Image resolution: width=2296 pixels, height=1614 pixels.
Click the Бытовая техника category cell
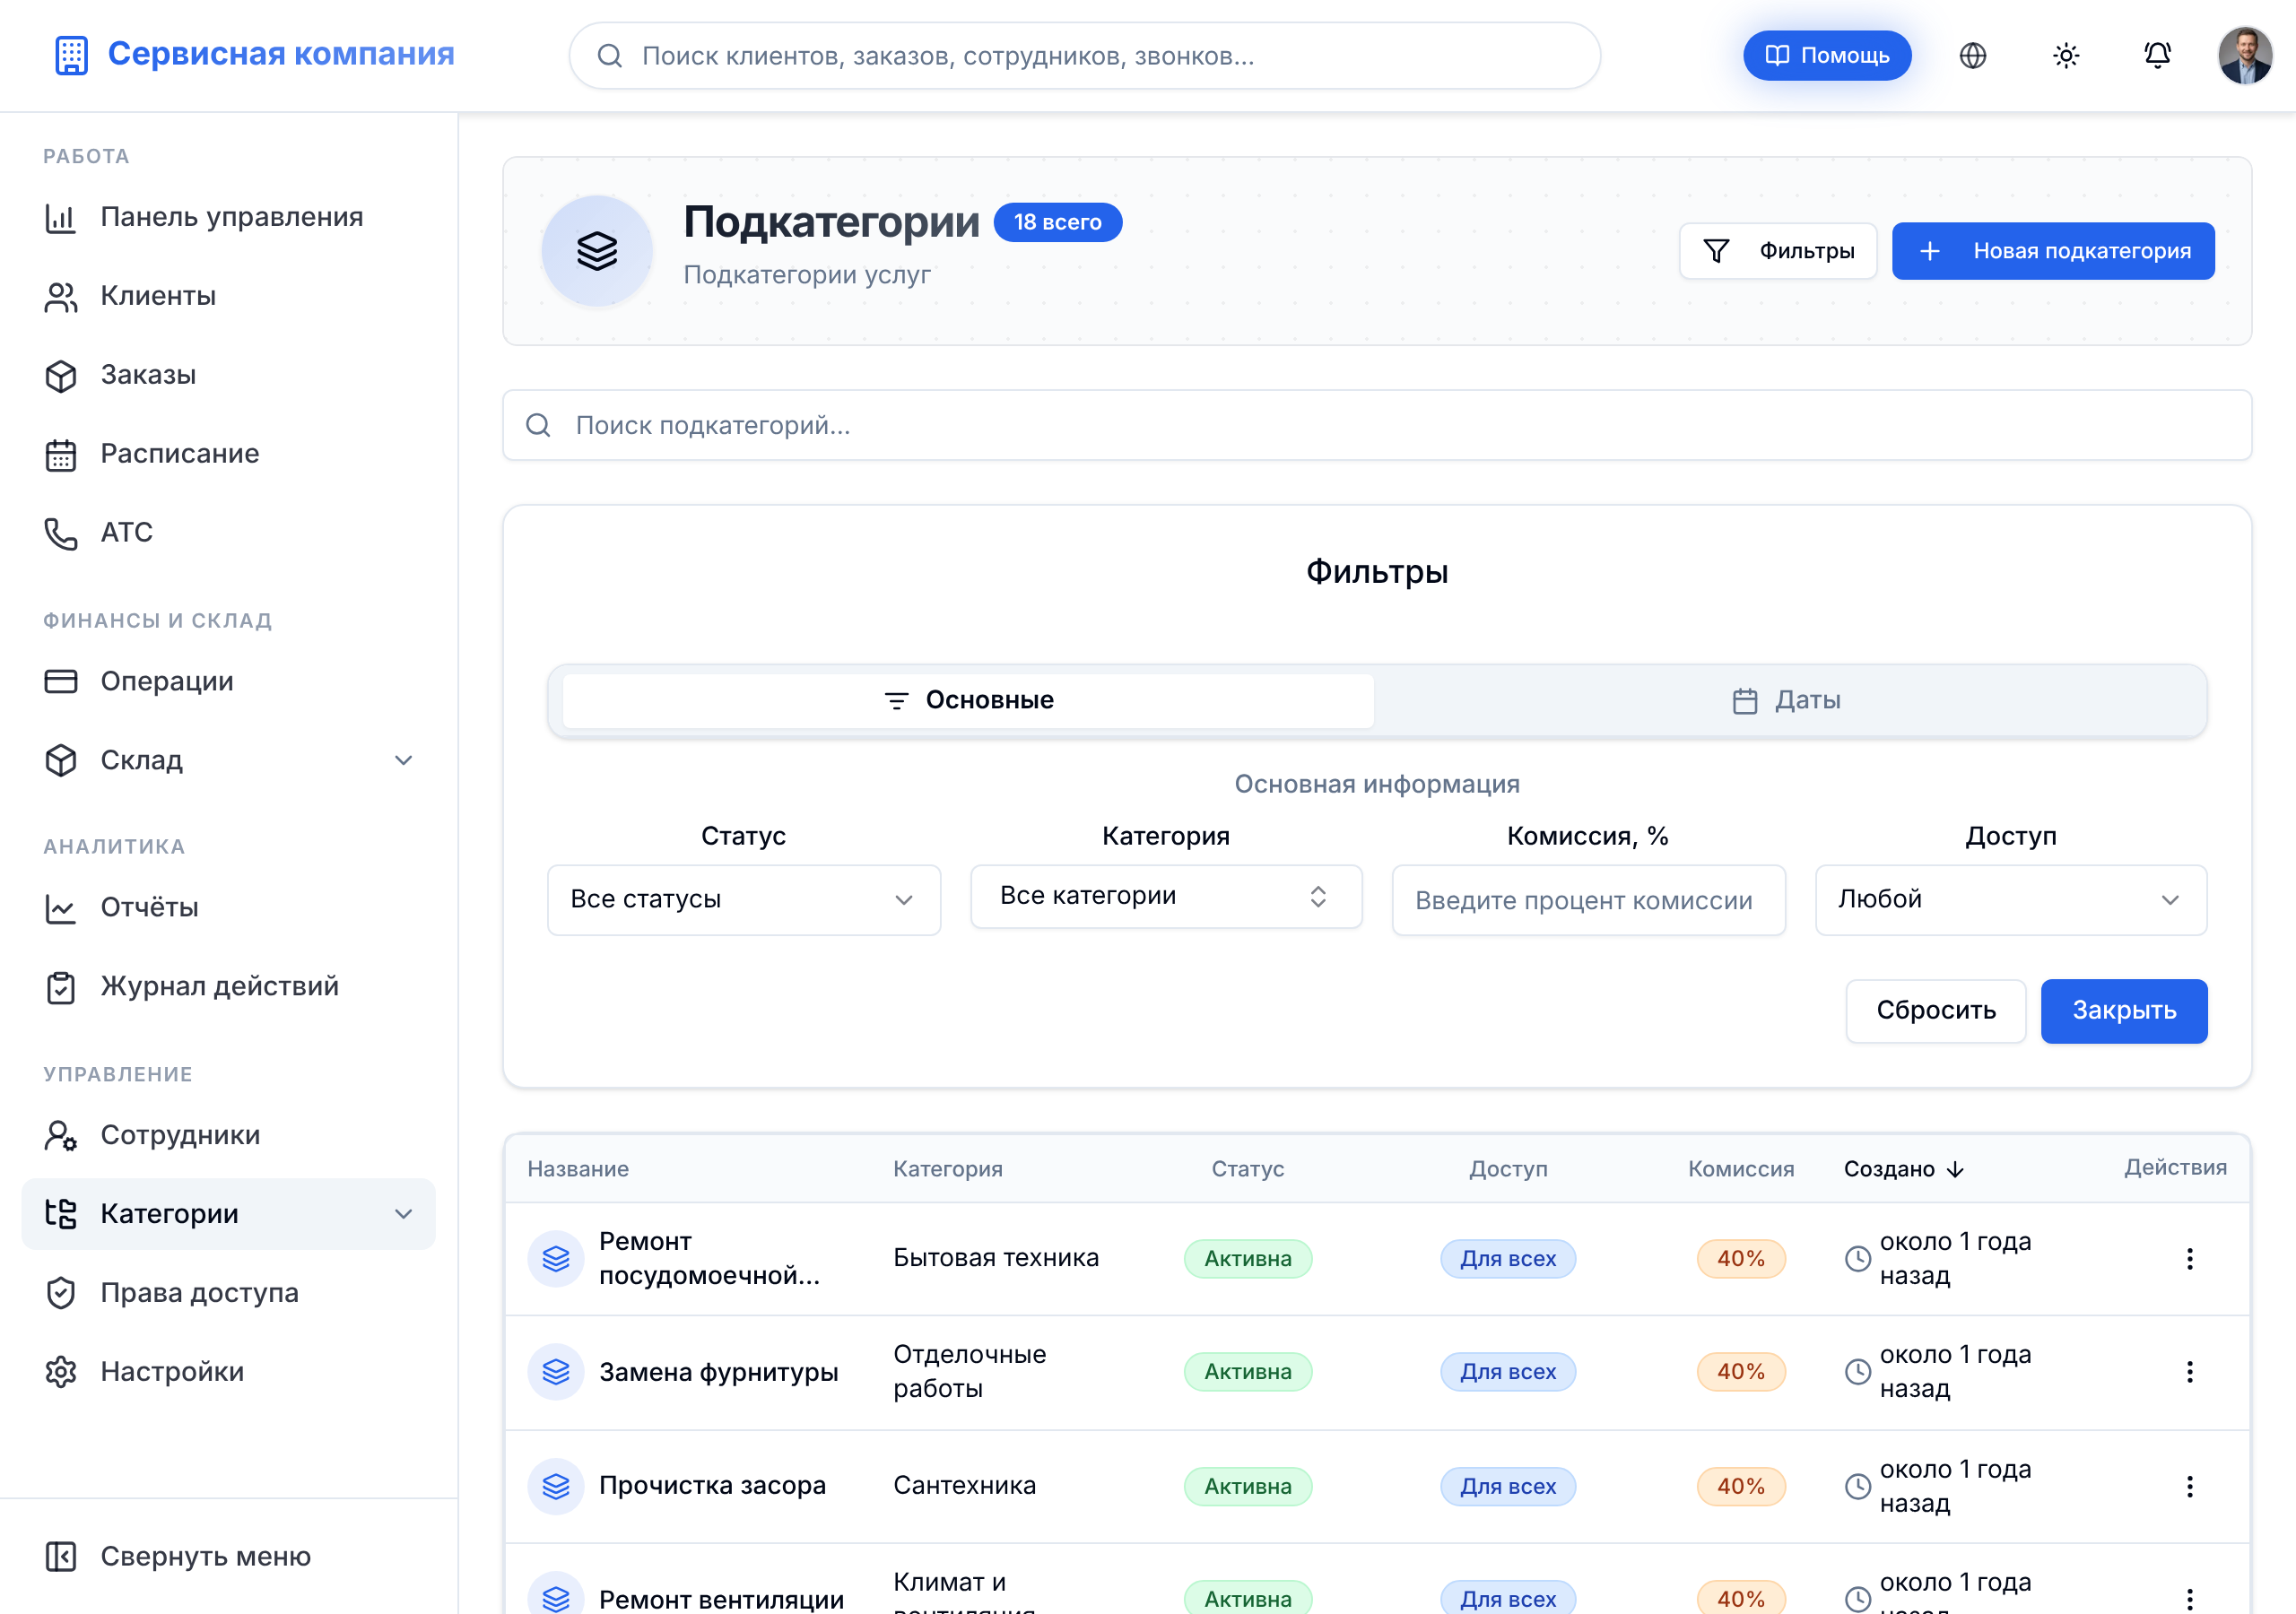(995, 1257)
